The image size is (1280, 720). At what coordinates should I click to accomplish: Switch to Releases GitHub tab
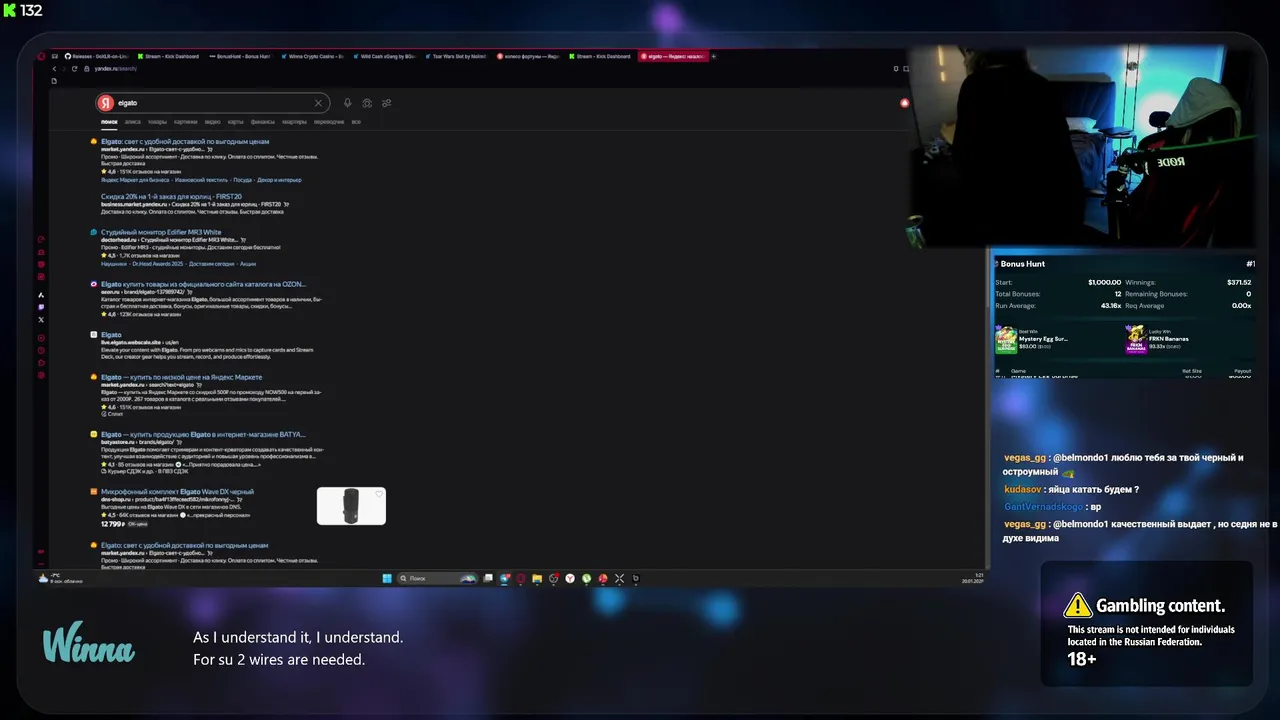(x=98, y=56)
